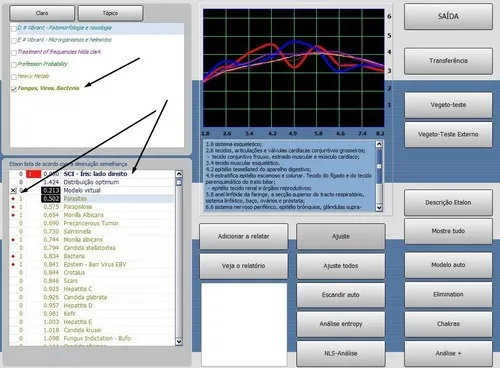Select Fungus Indictation - Bufo row

92,338
